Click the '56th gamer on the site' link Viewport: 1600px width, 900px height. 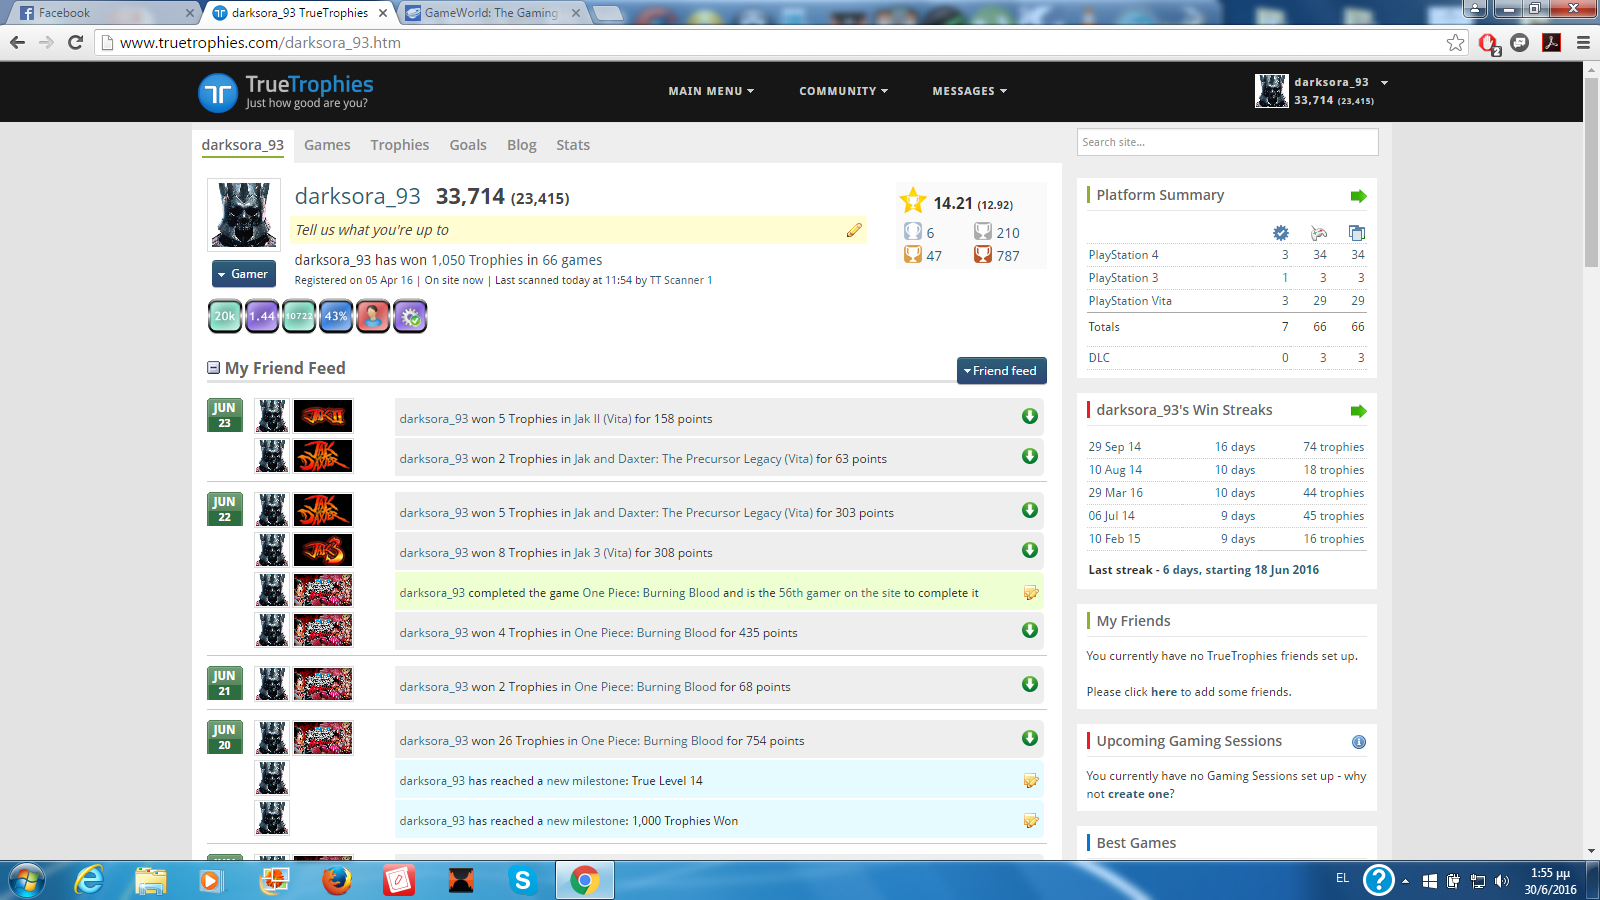pyautogui.click(x=839, y=593)
